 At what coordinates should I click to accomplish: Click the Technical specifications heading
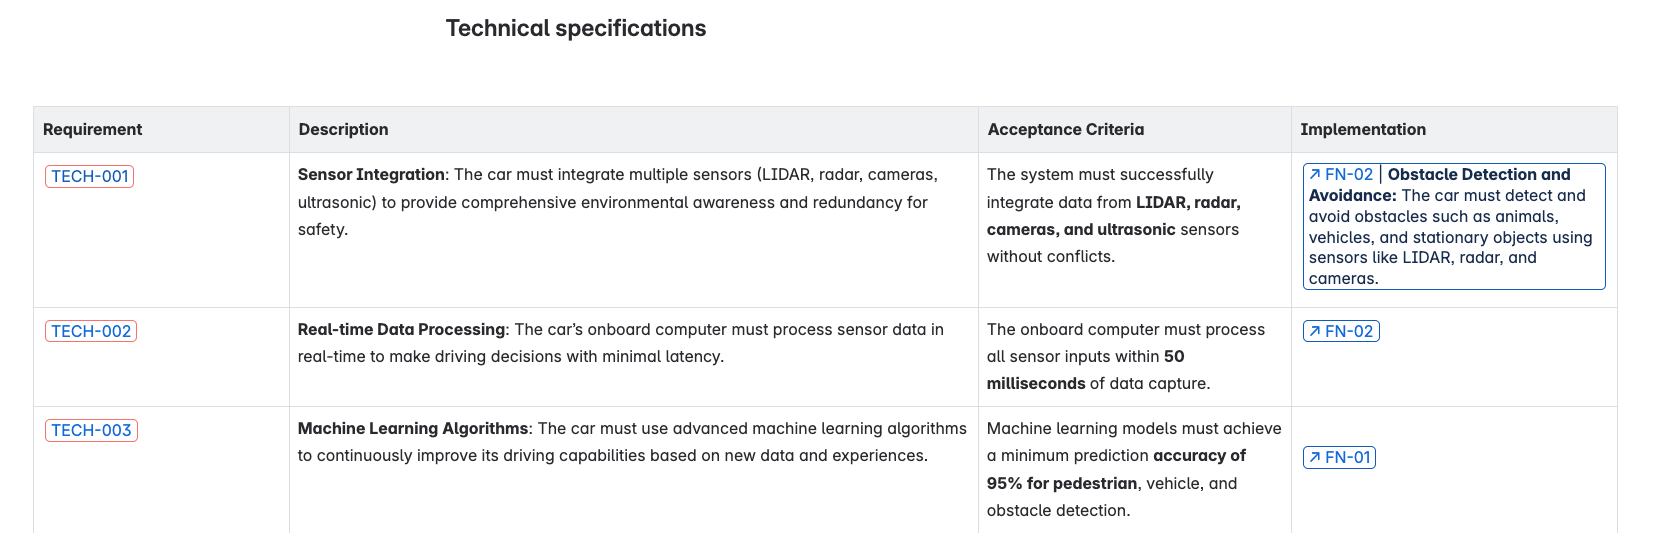(x=576, y=28)
